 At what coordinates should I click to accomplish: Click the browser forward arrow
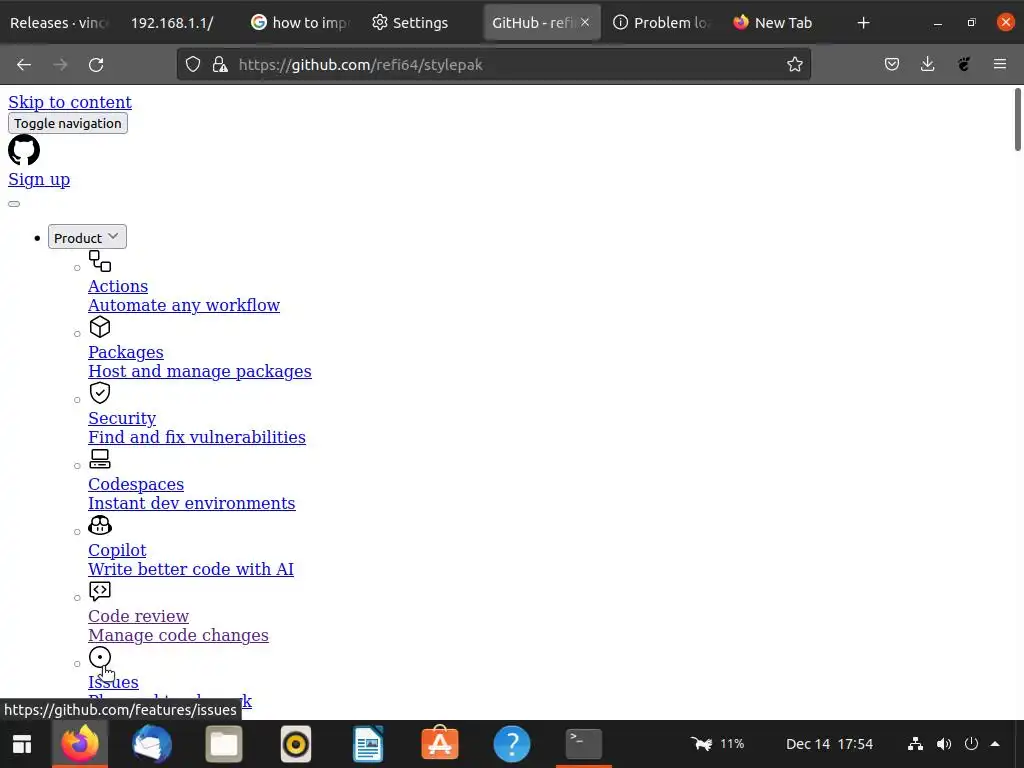point(60,65)
